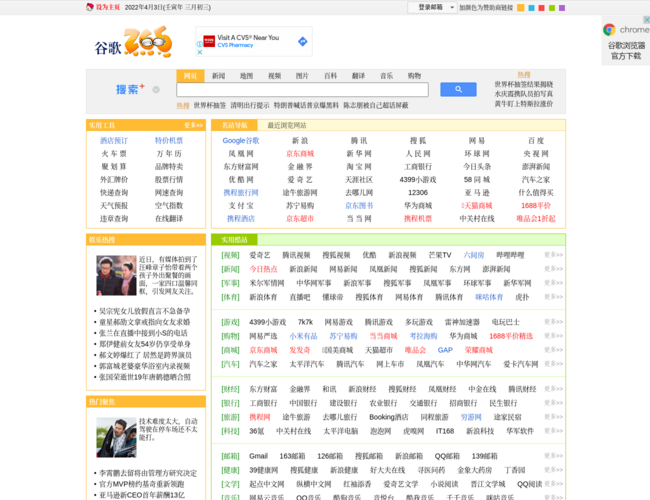Pick the orange theme color swatch
This screenshot has width=650, height=500.
pyautogui.click(x=521, y=7)
